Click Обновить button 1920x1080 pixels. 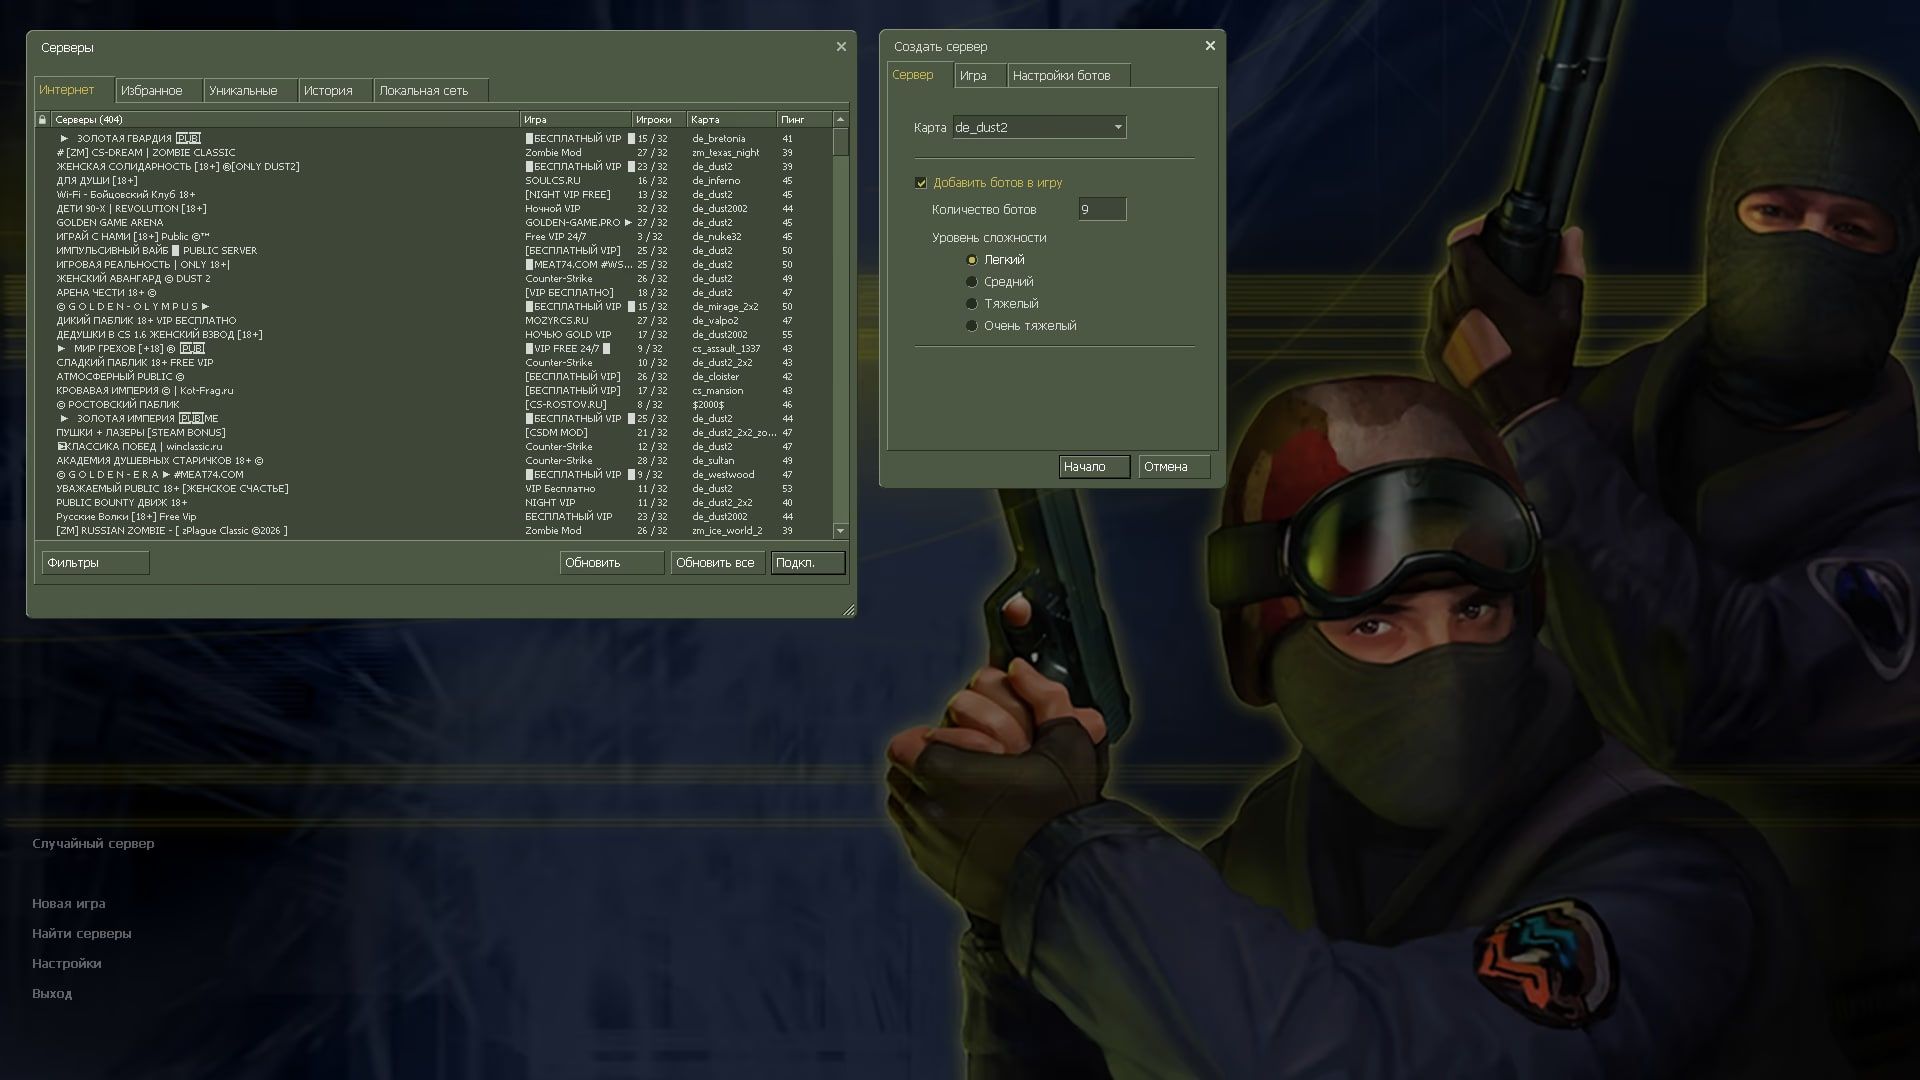click(x=611, y=563)
